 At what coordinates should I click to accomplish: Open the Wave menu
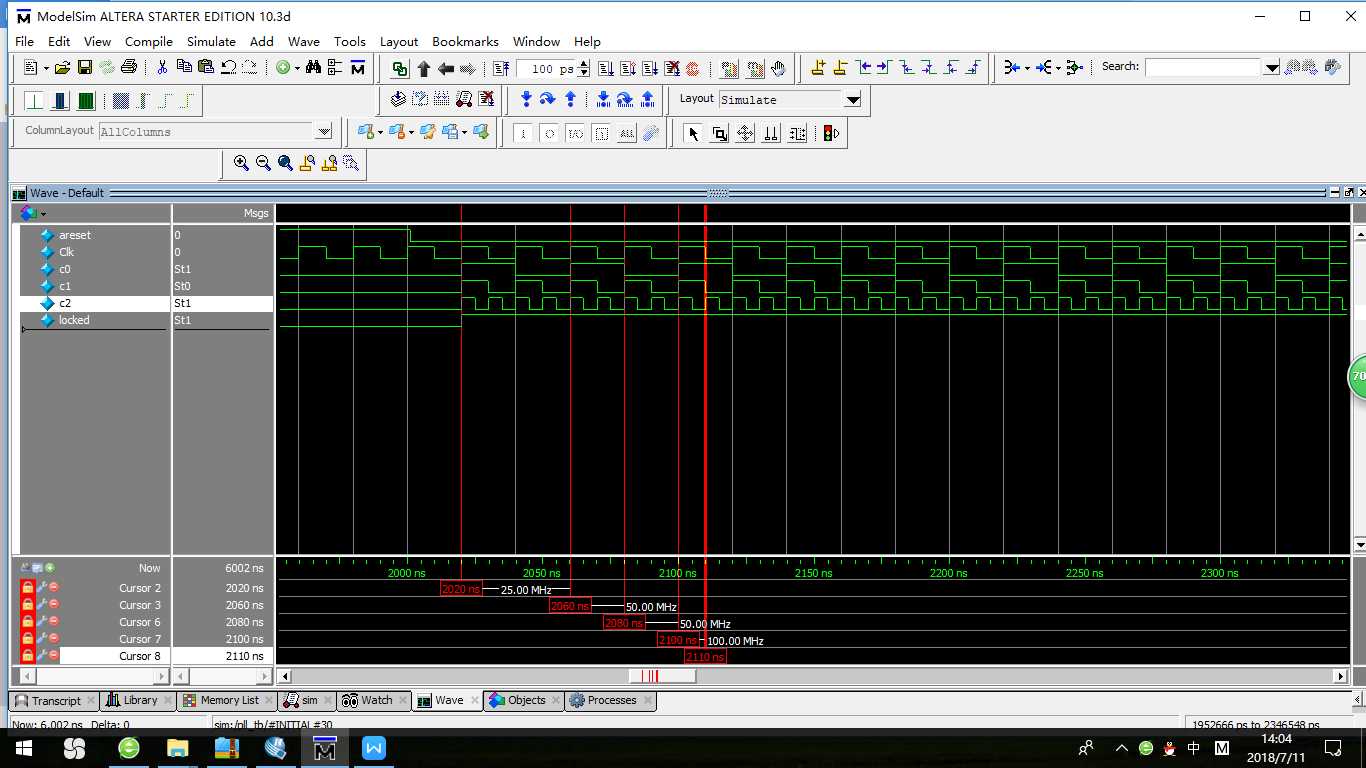click(x=303, y=41)
